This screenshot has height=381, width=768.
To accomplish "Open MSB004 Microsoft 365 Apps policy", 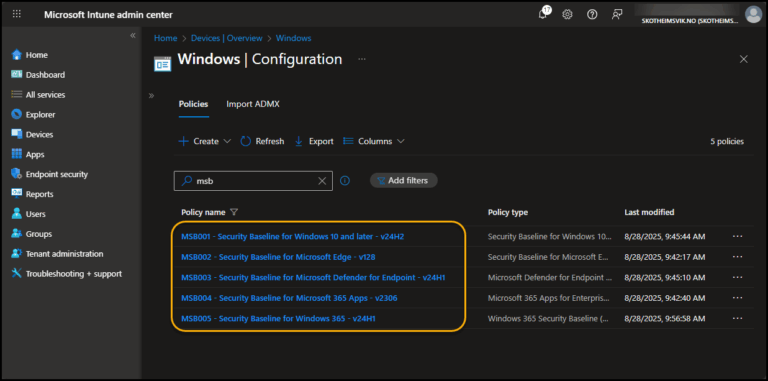I will coord(289,298).
